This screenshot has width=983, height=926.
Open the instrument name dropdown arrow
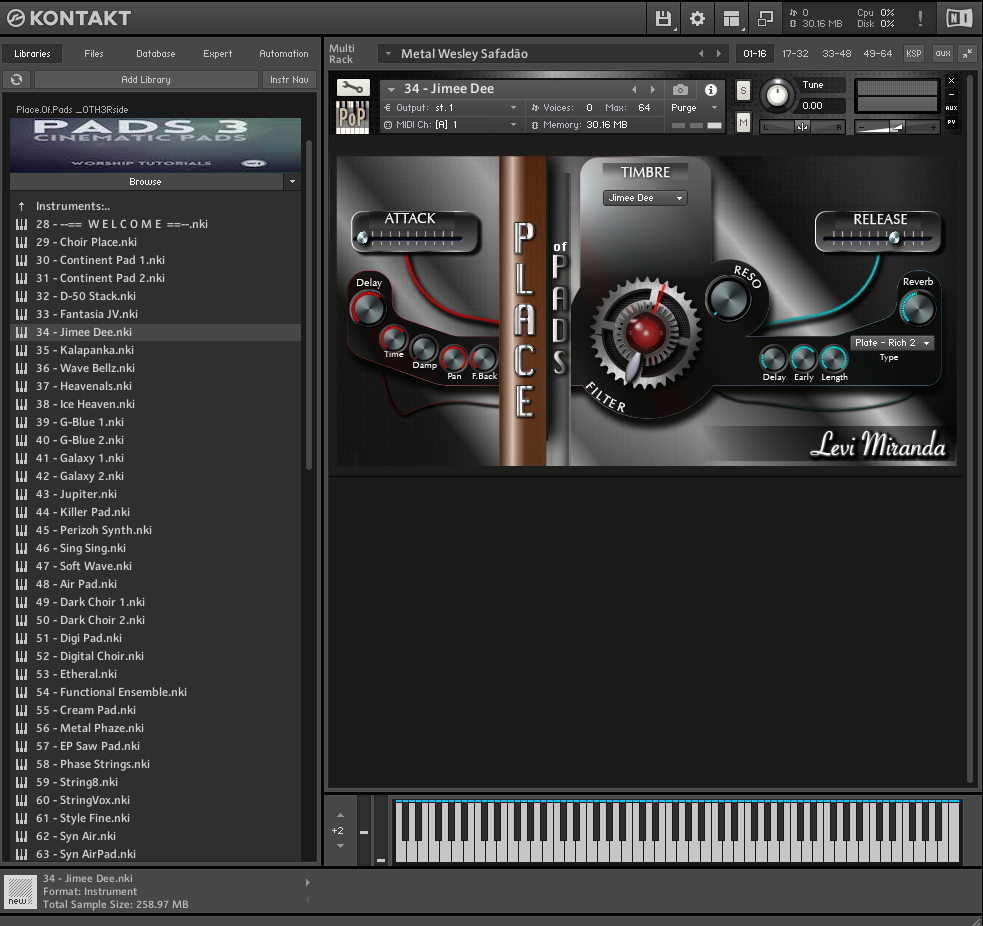[392, 90]
